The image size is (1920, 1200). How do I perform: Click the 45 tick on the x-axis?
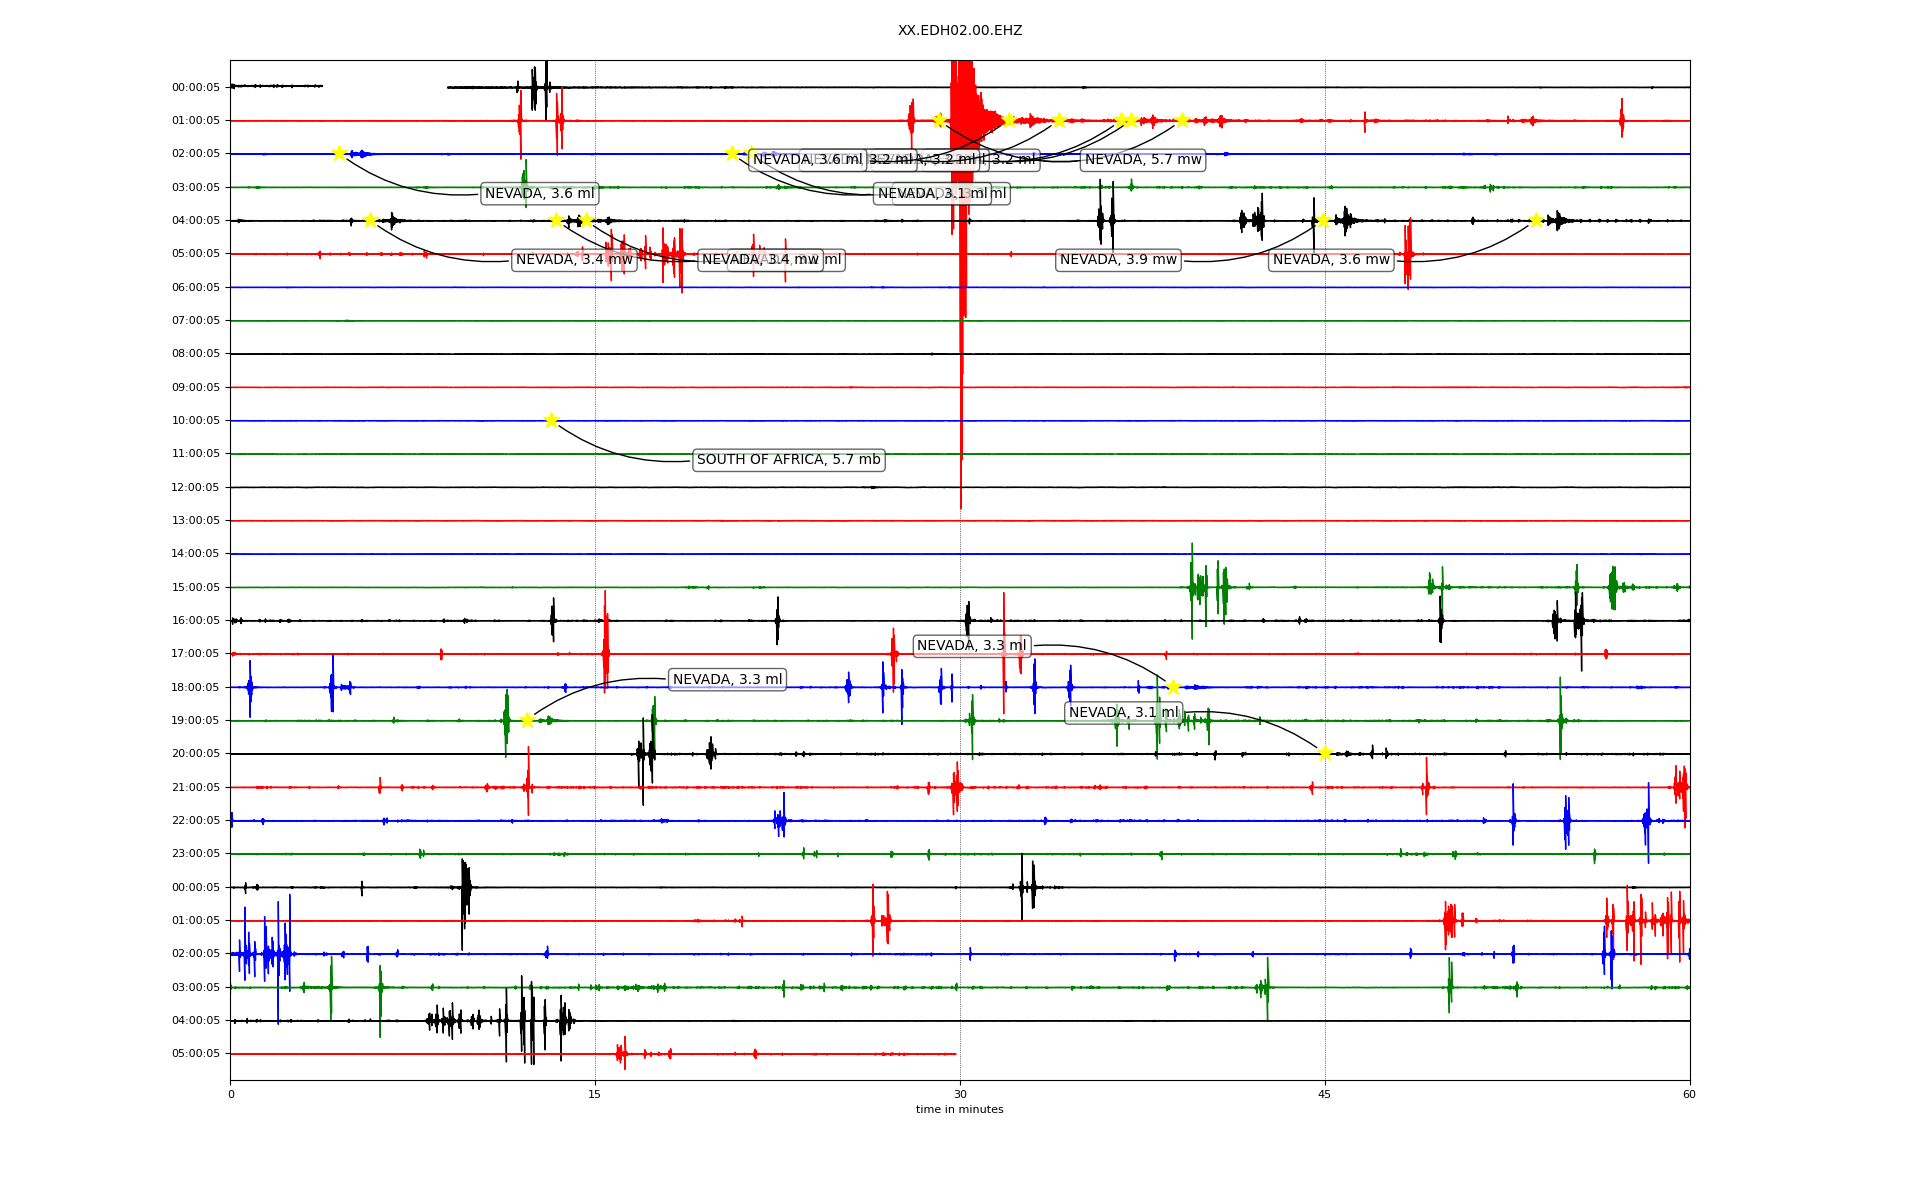point(1324,1094)
